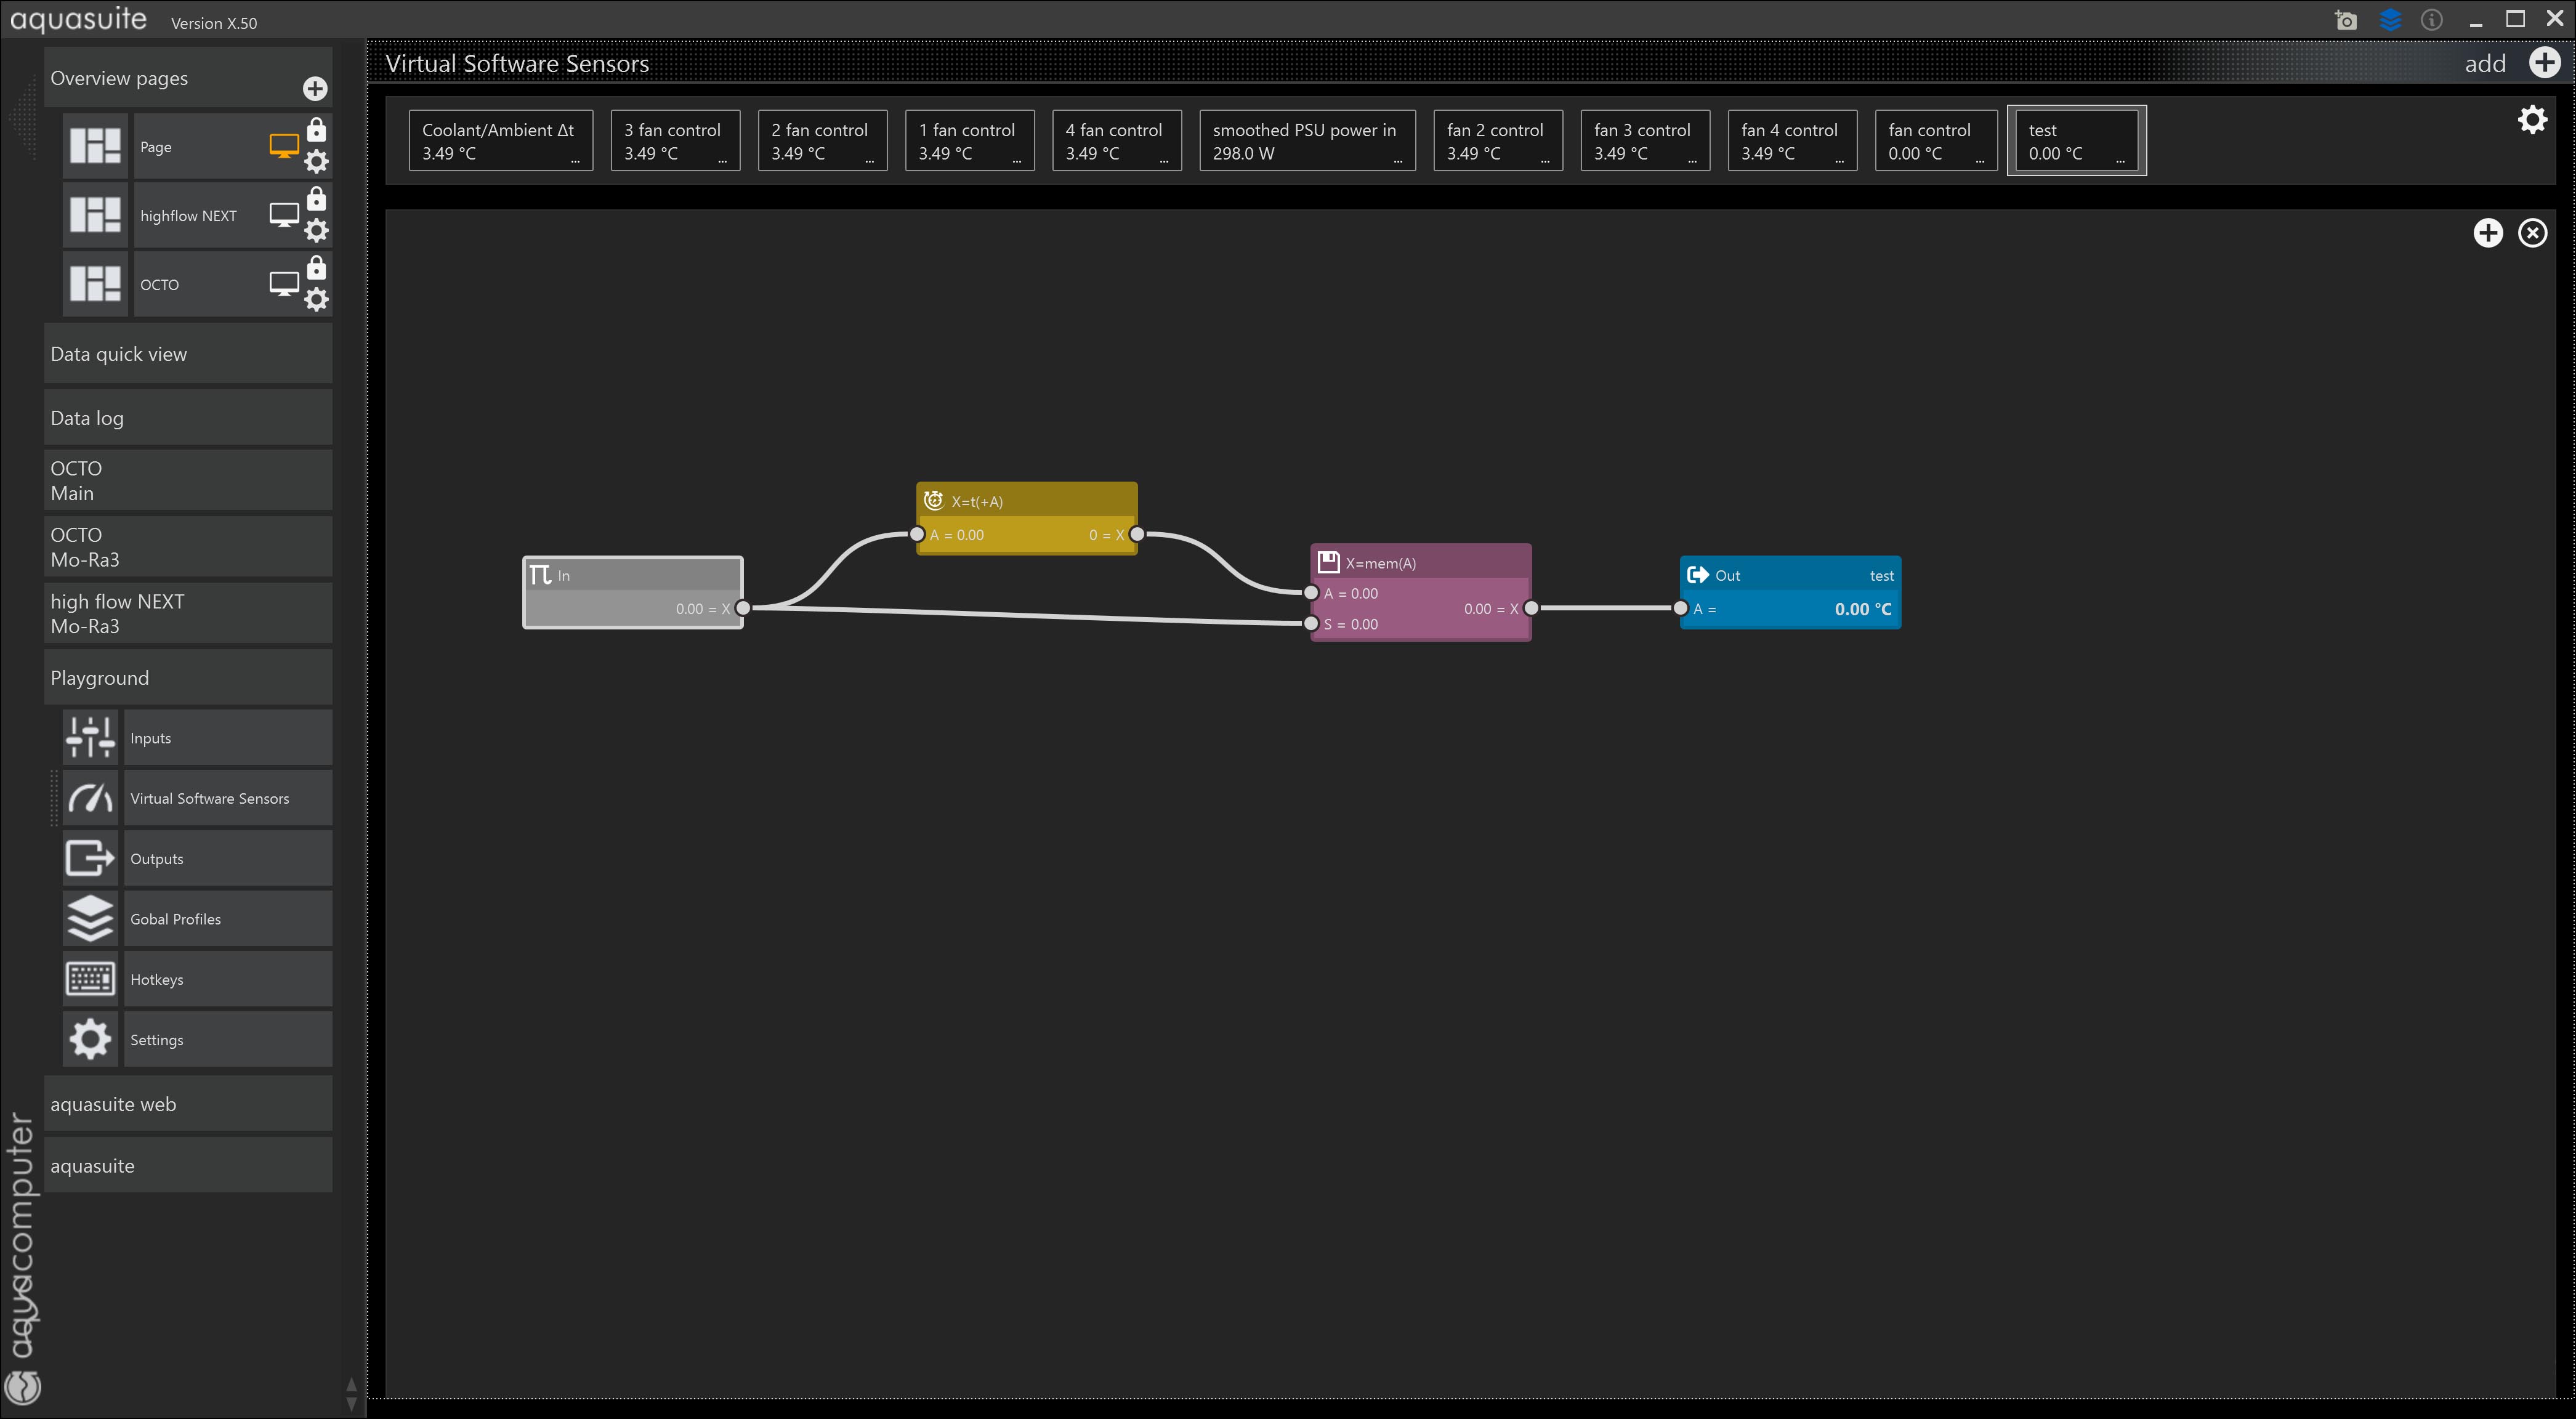This screenshot has height=1419, width=2576.
Task: Add a new overview page with plus icon
Action: [315, 89]
